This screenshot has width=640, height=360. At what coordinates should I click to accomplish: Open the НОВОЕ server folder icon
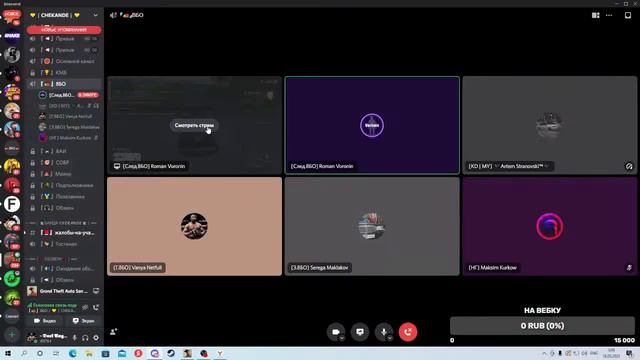pos(12,17)
